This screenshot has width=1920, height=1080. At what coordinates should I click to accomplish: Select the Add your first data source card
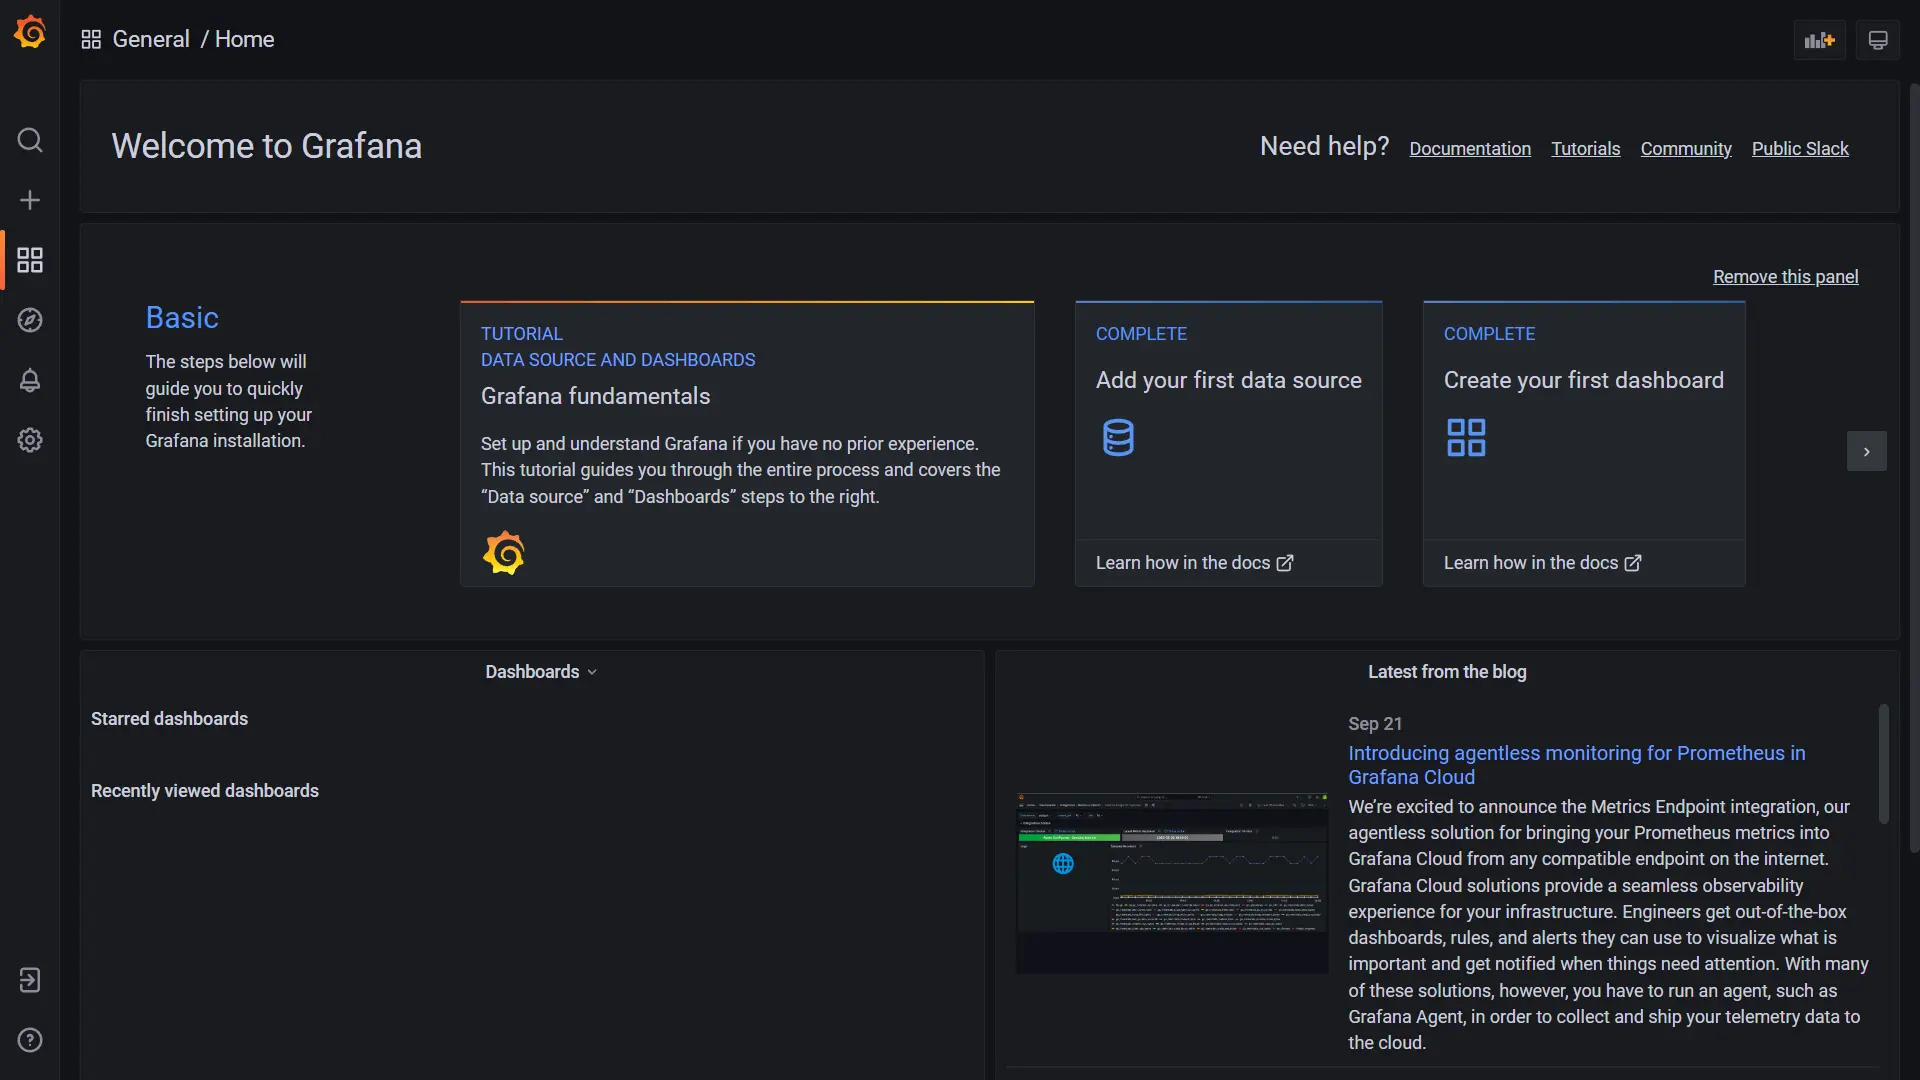coord(1229,444)
